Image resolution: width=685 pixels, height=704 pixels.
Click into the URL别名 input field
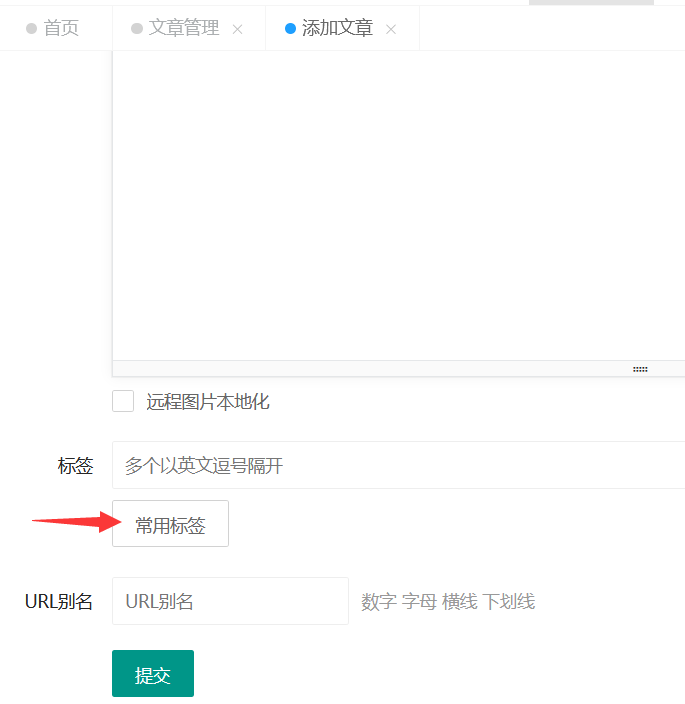[230, 601]
